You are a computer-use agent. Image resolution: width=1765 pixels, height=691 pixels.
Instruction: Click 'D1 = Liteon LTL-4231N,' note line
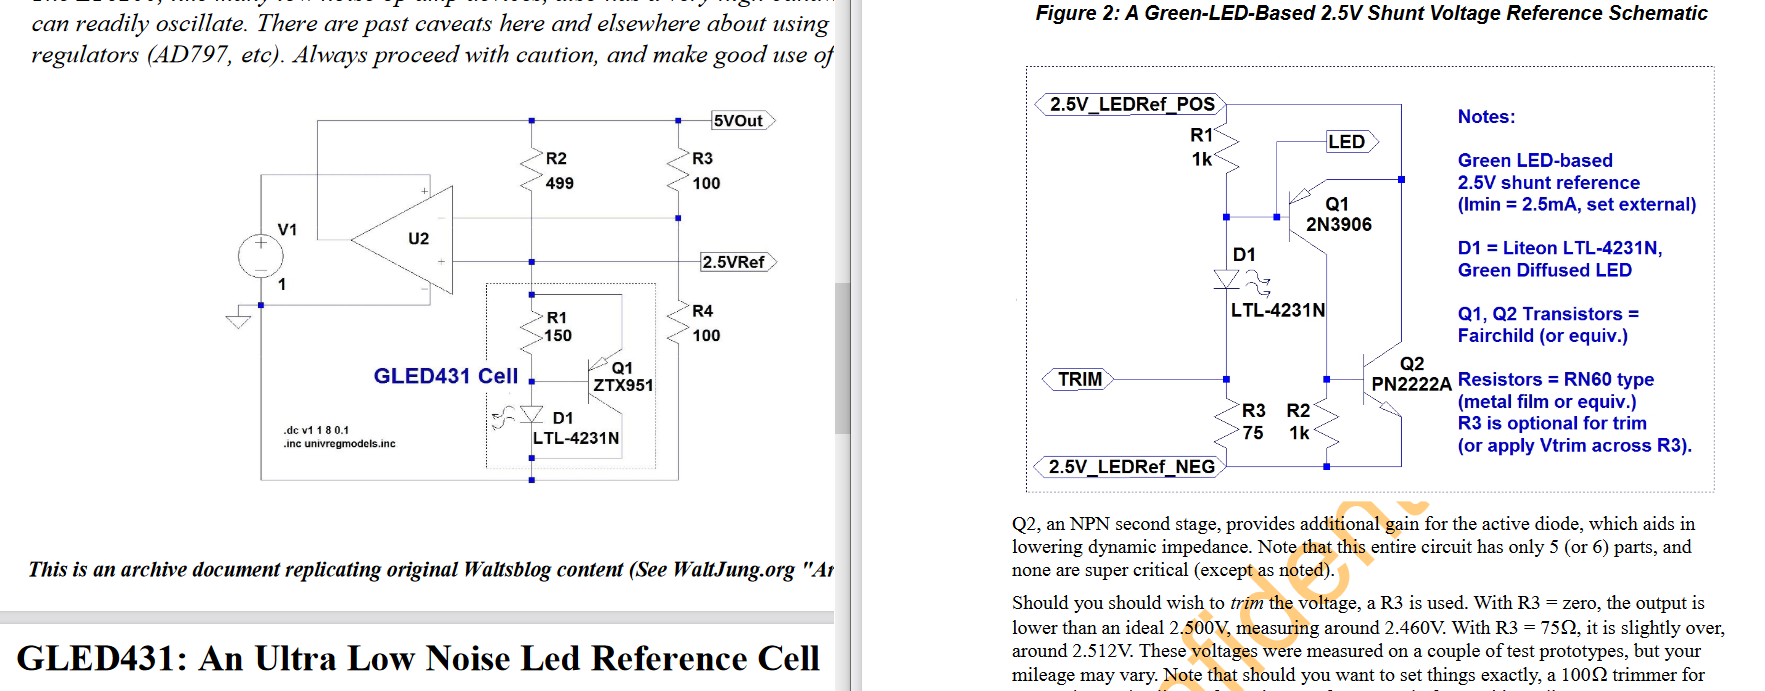click(x=1560, y=248)
